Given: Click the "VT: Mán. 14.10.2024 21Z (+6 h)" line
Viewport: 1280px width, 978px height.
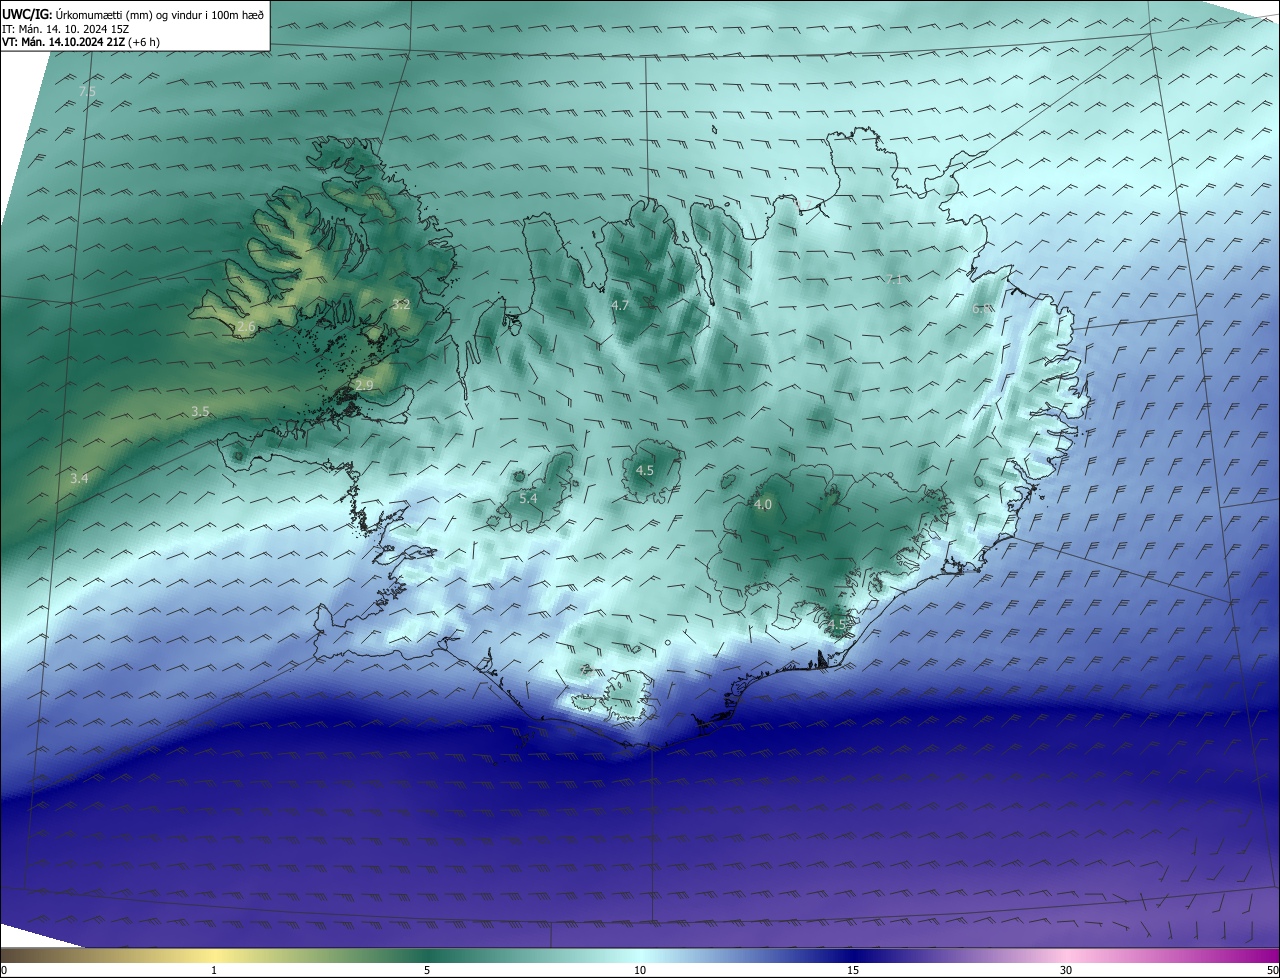Looking at the screenshot, I should click(81, 42).
